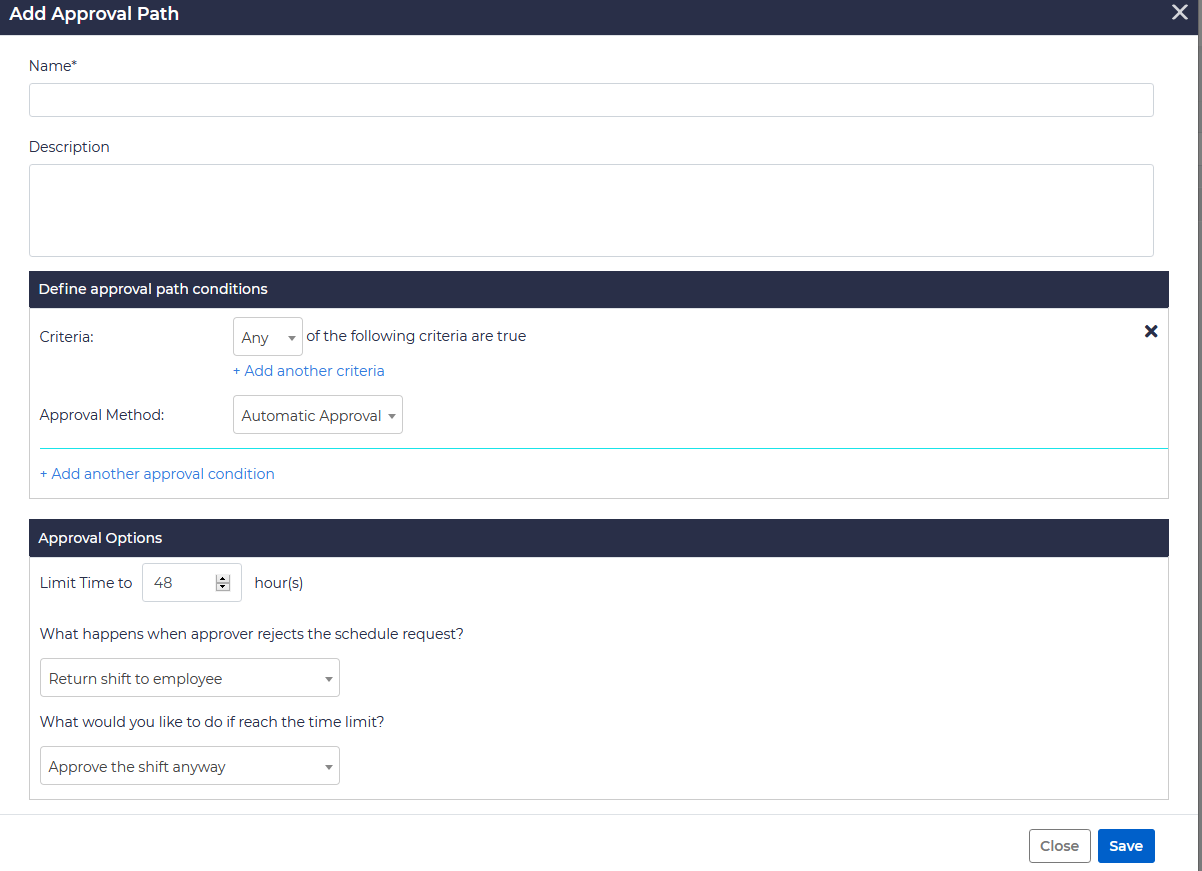The image size is (1202, 871).
Task: Open the 'Return shift to employee' dropdown
Action: click(x=189, y=678)
